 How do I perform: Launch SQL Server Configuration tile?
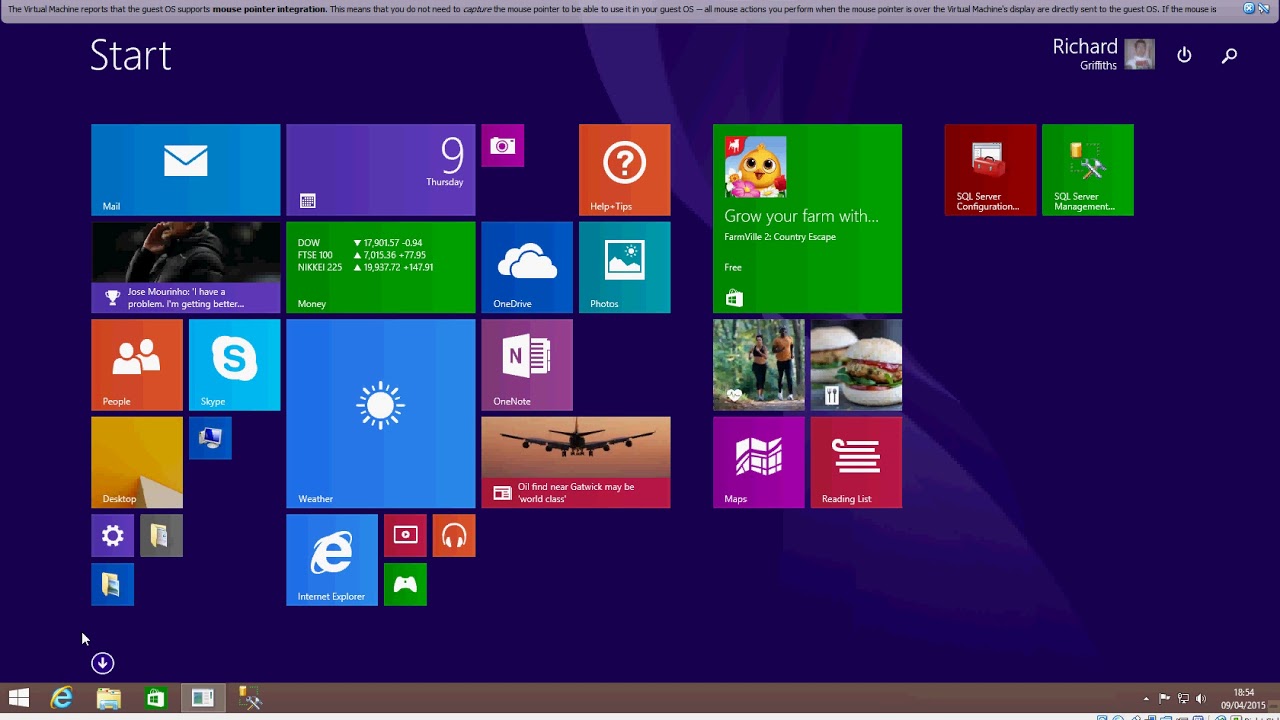pos(990,170)
